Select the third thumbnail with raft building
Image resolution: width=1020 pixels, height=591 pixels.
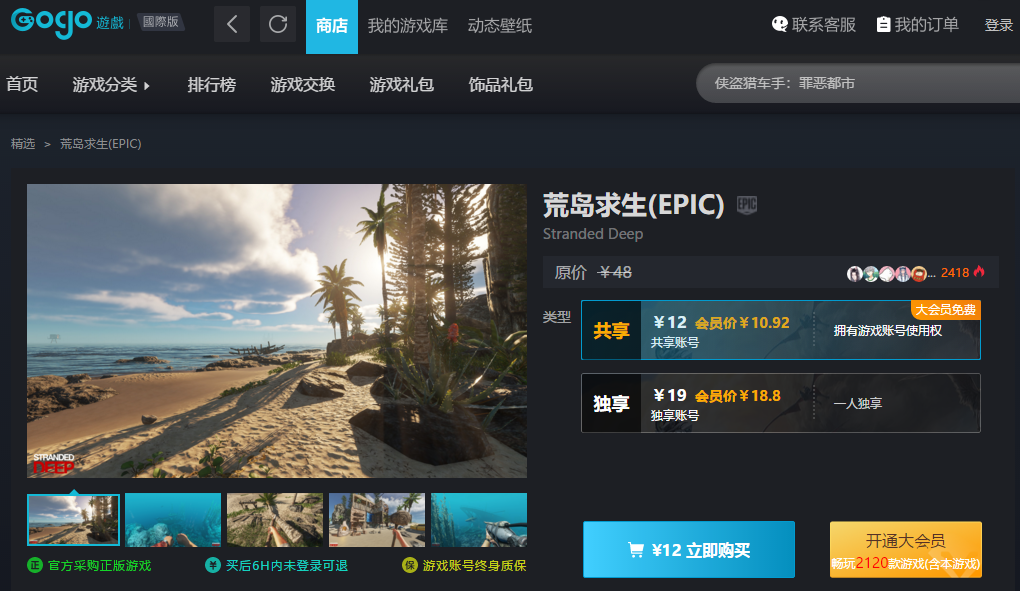[x=275, y=519]
